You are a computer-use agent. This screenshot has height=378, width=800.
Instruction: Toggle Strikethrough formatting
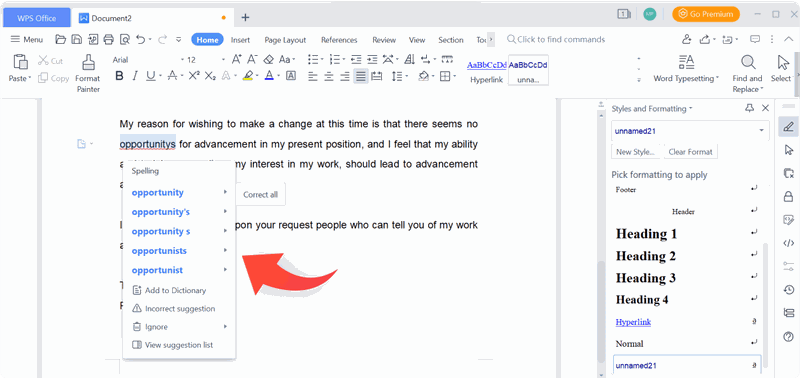[x=172, y=76]
